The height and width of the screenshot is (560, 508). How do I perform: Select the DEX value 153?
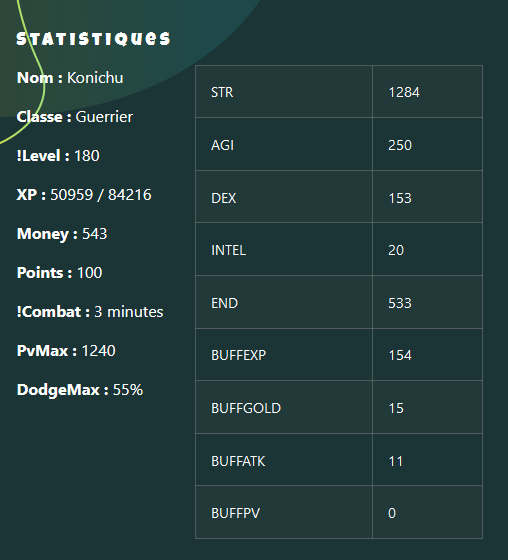coord(400,198)
